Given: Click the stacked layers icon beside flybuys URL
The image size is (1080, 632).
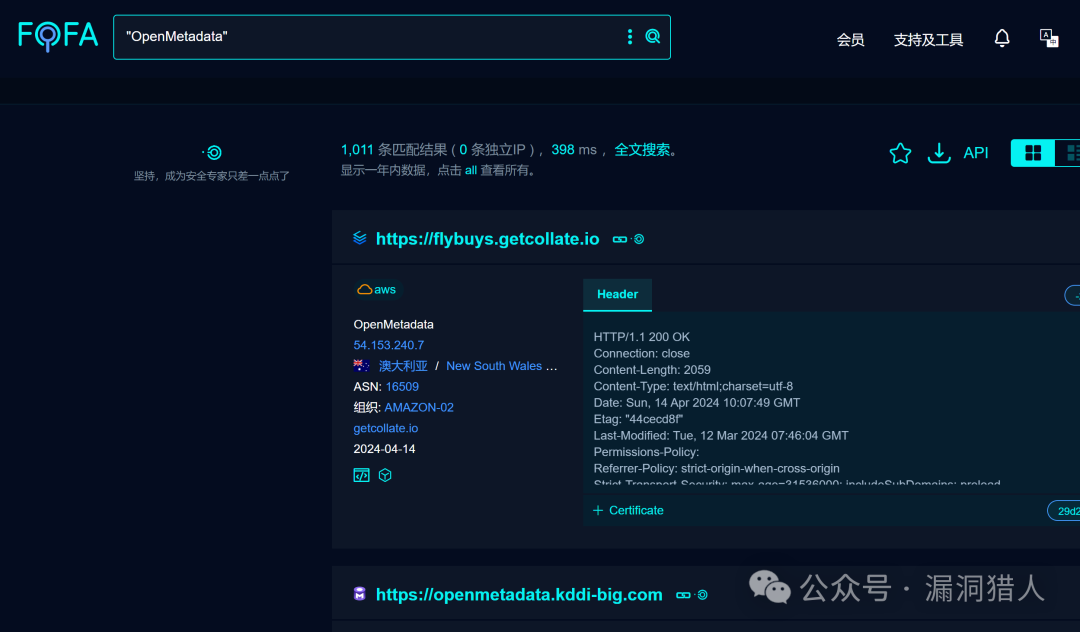Looking at the screenshot, I should point(360,238).
